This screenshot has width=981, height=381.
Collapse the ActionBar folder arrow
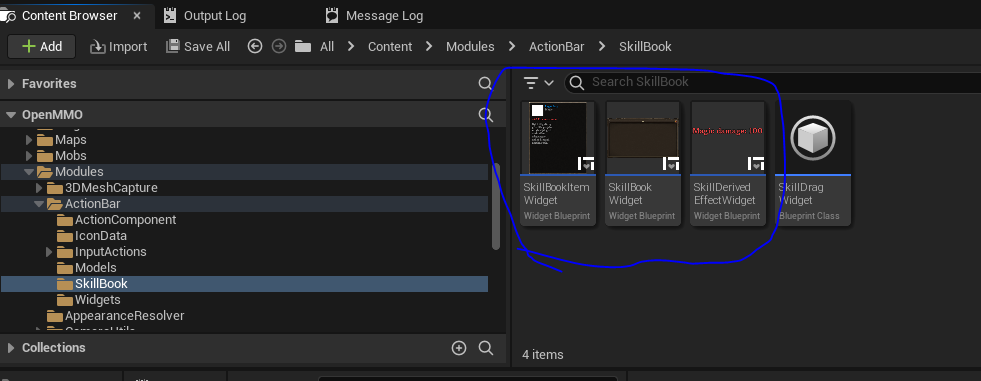[x=39, y=204]
